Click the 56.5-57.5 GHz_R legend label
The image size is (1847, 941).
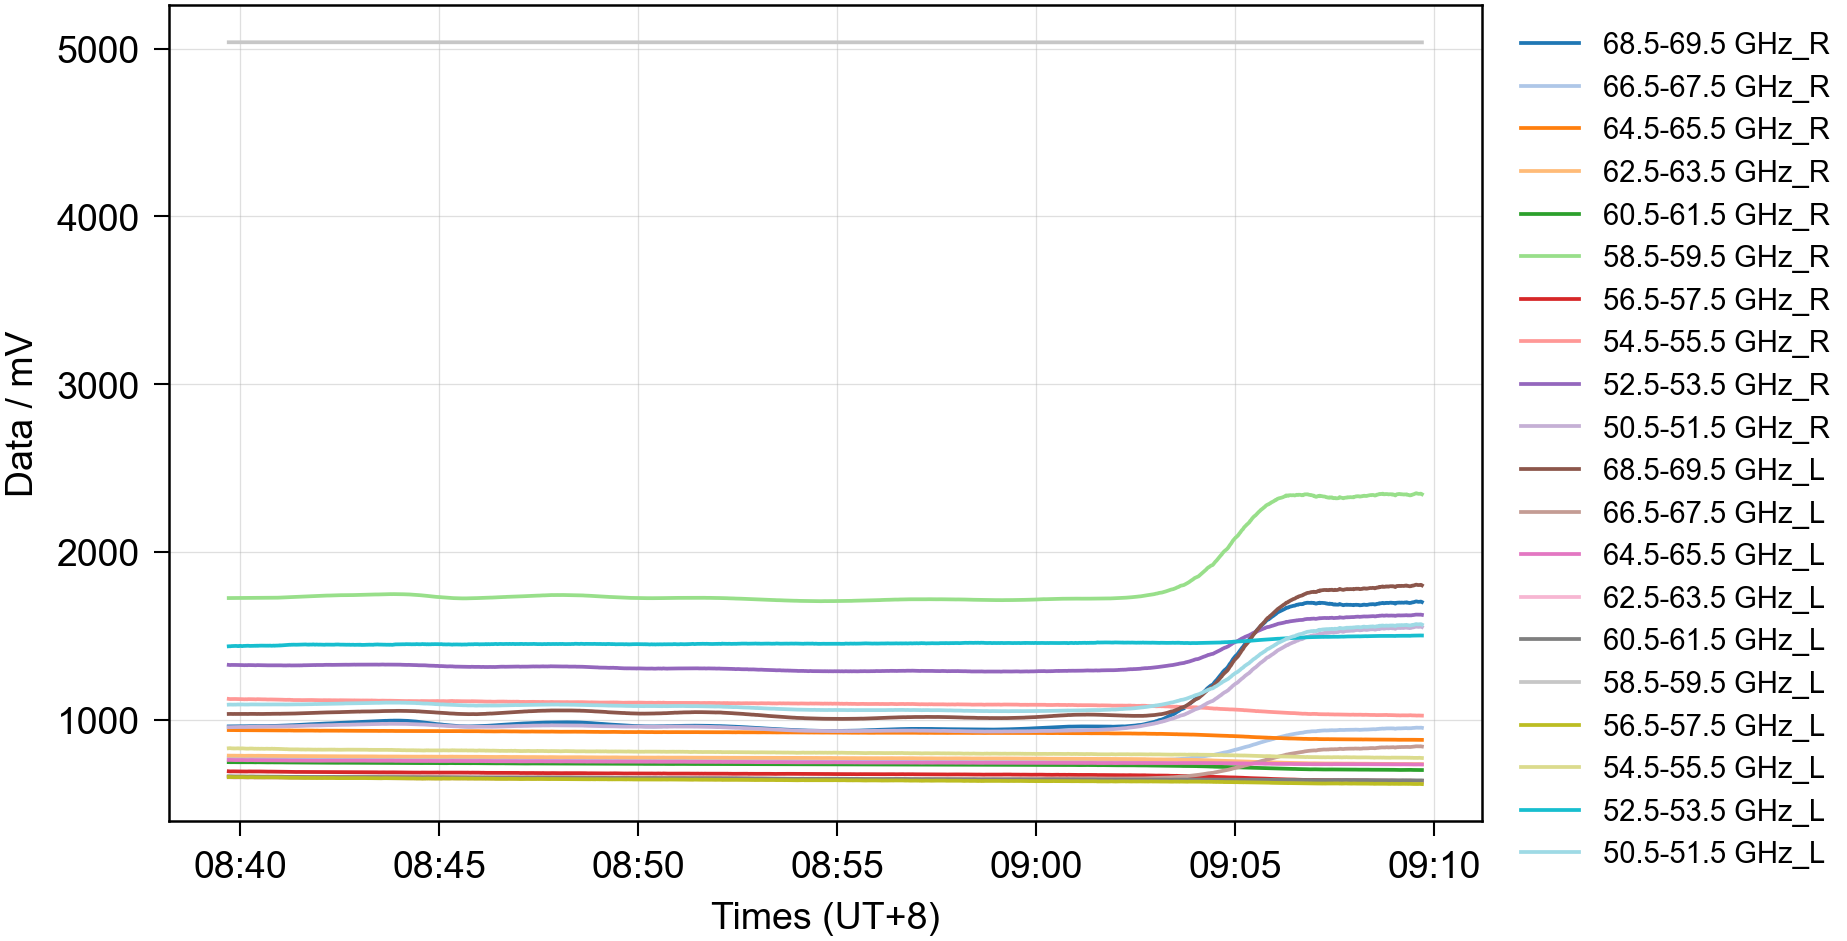click(1714, 300)
